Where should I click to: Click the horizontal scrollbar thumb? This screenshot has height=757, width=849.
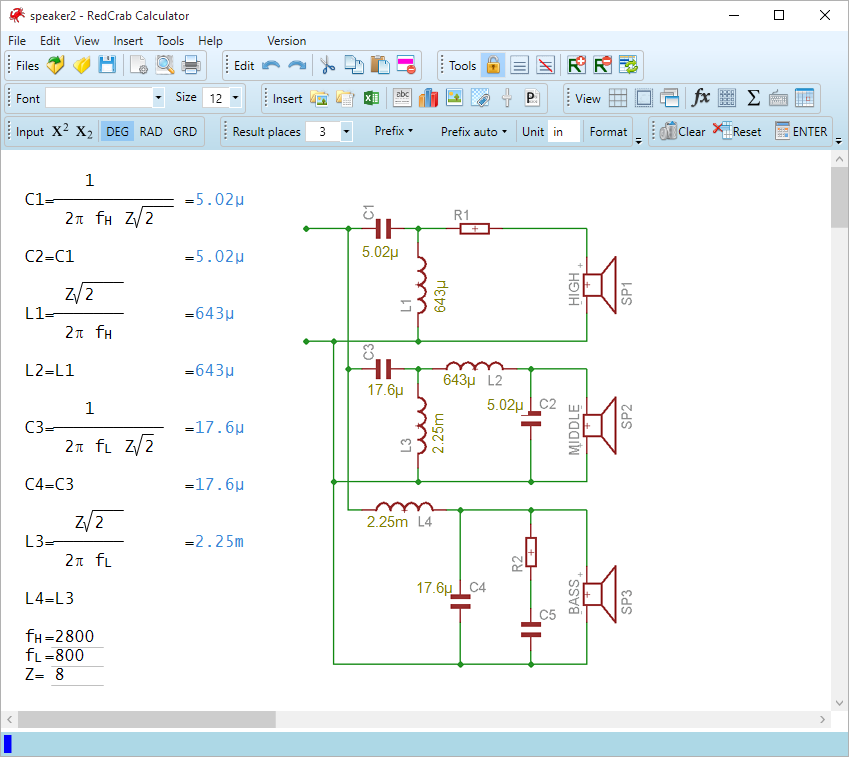146,719
